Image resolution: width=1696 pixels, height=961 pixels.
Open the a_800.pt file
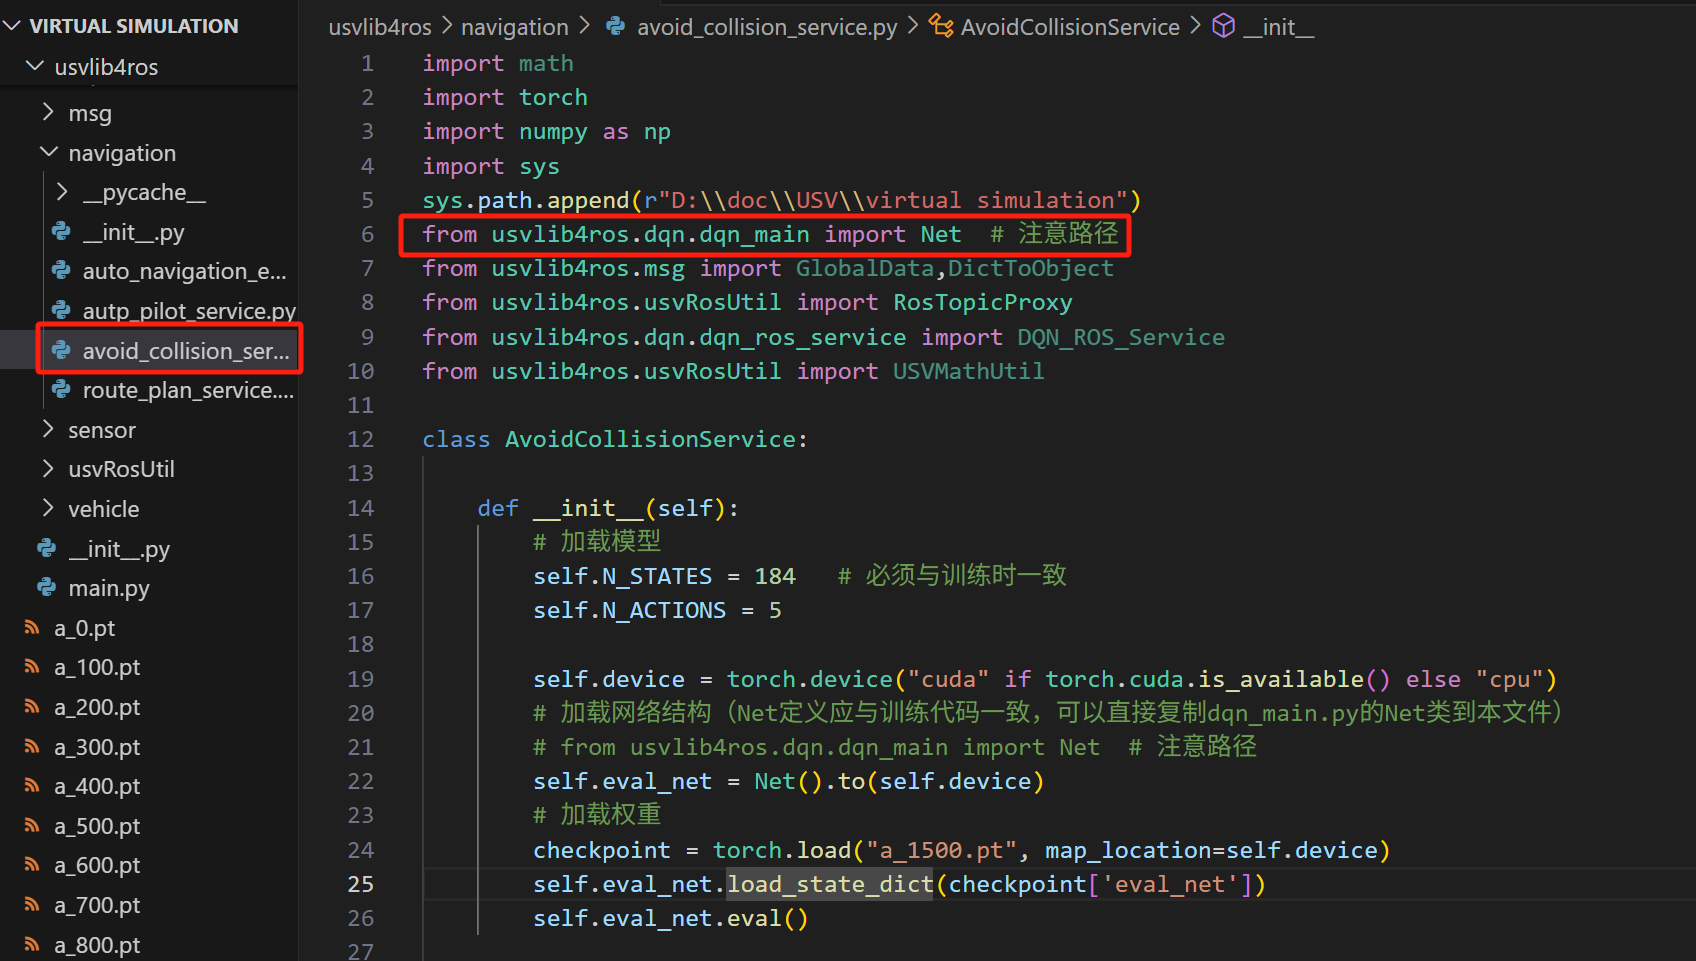(97, 945)
